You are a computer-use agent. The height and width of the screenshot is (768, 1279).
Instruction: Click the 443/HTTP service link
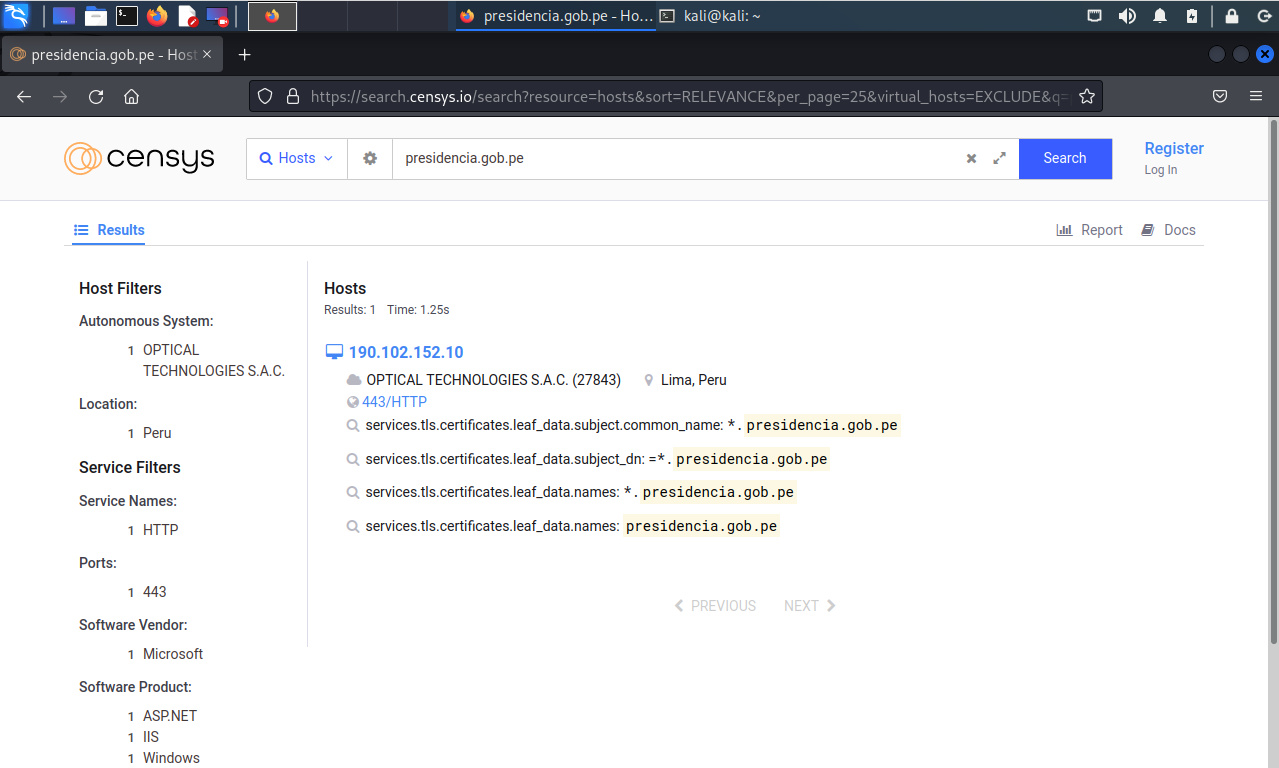394,402
